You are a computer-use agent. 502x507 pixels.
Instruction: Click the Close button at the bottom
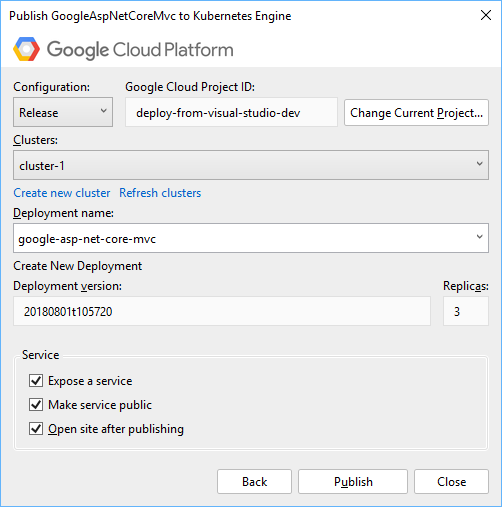pos(451,482)
